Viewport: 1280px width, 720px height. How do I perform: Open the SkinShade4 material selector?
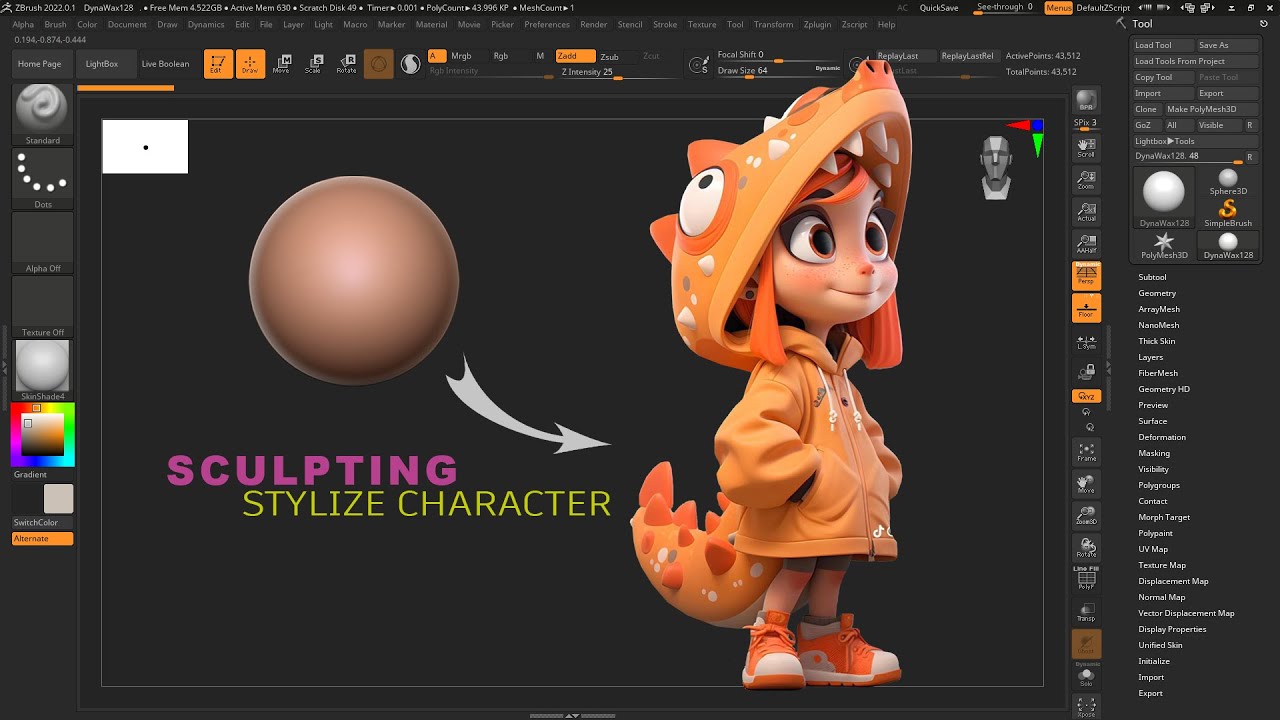[x=42, y=370]
